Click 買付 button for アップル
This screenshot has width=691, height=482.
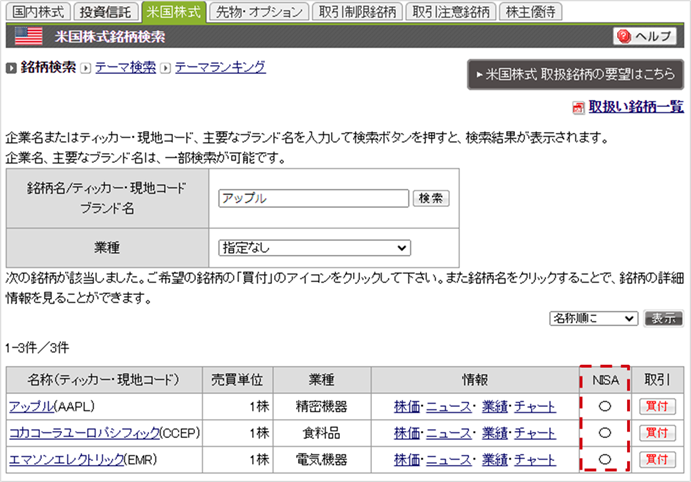pos(657,406)
